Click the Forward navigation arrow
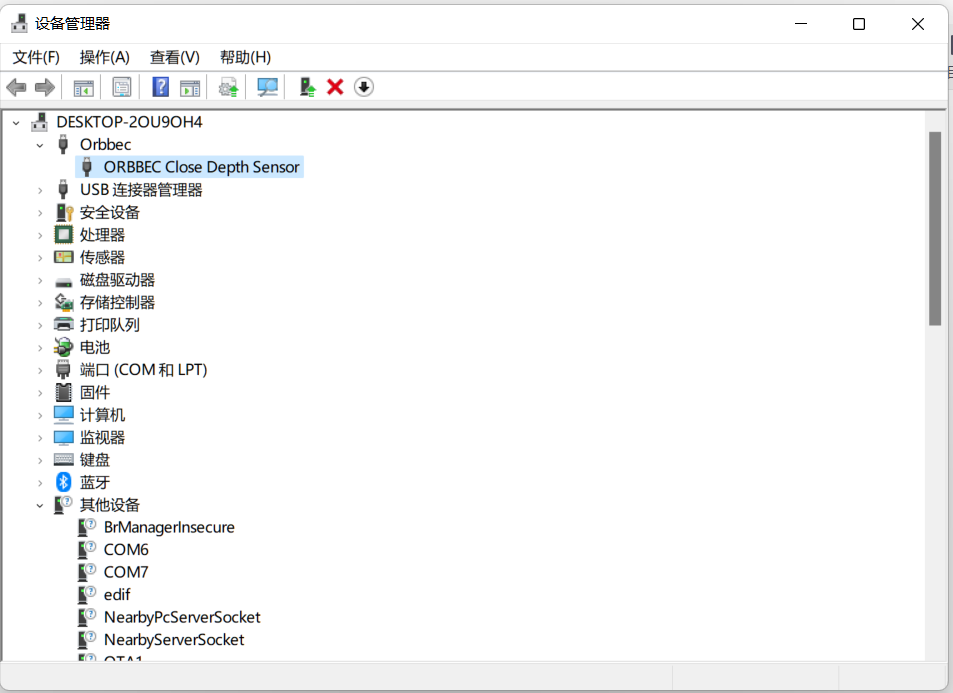This screenshot has height=693, width=953. click(44, 87)
